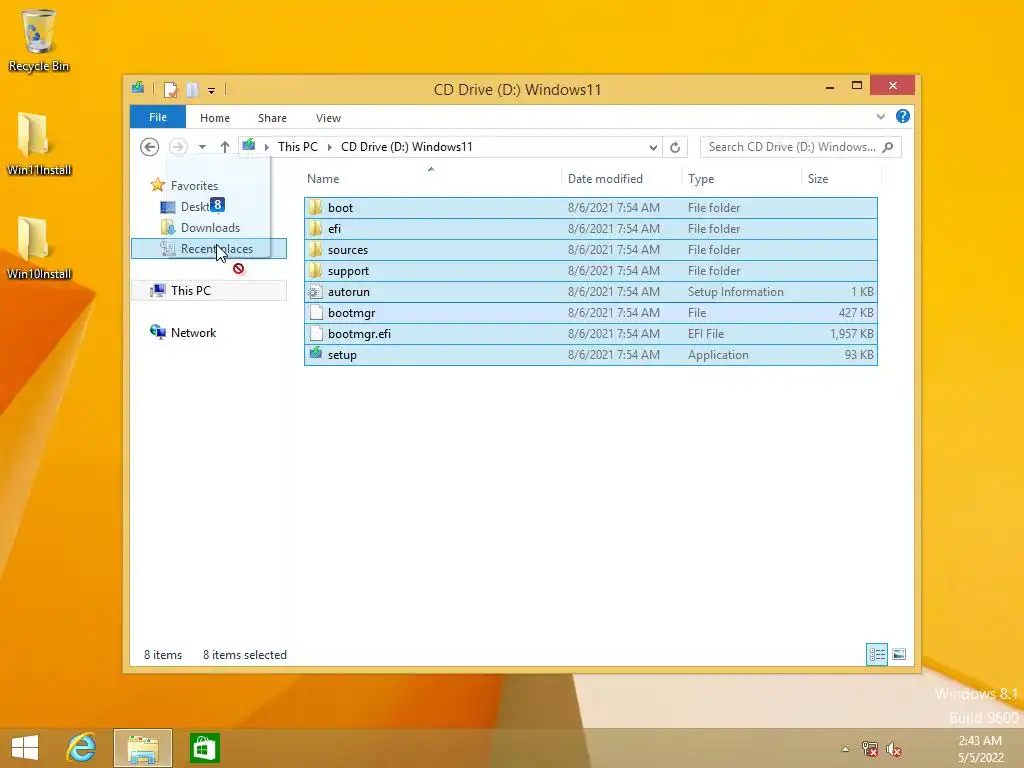Screen dimensions: 1024x768
Task: Select the support folder
Action: pyautogui.click(x=590, y=270)
